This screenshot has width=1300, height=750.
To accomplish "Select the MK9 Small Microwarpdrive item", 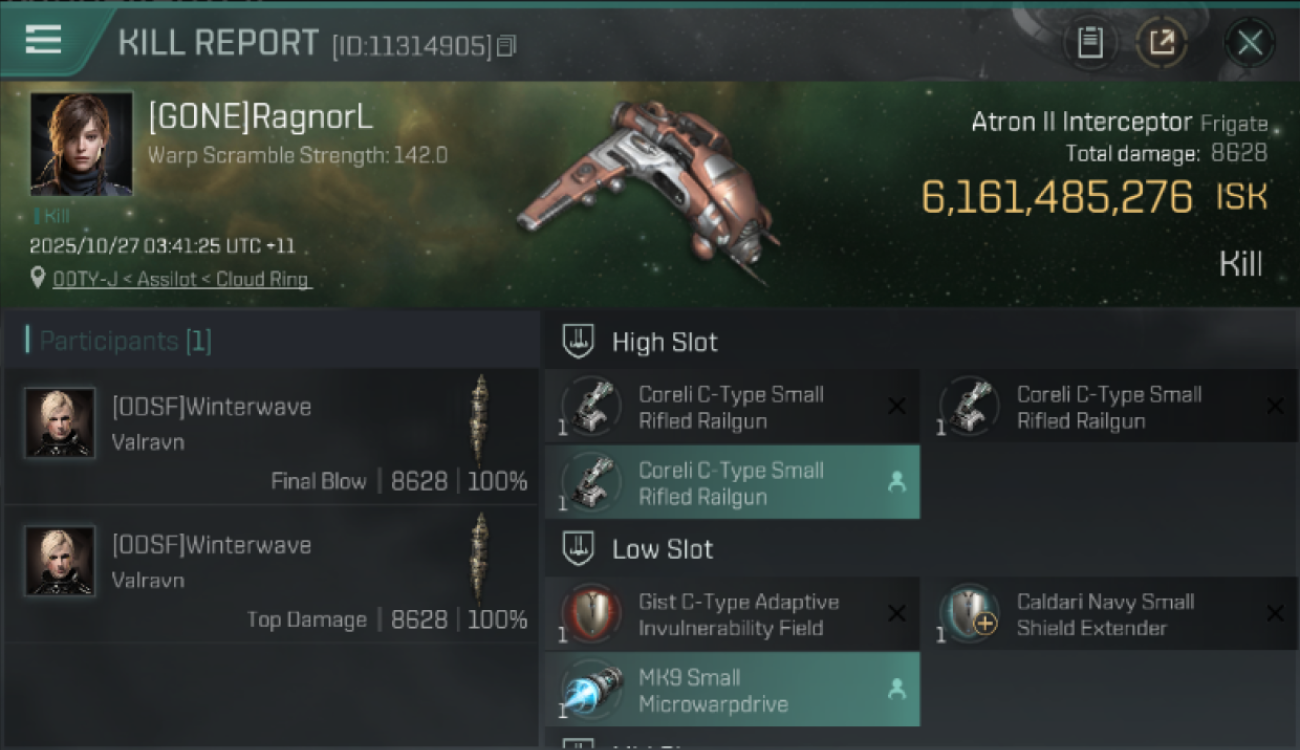I will (x=732, y=690).
